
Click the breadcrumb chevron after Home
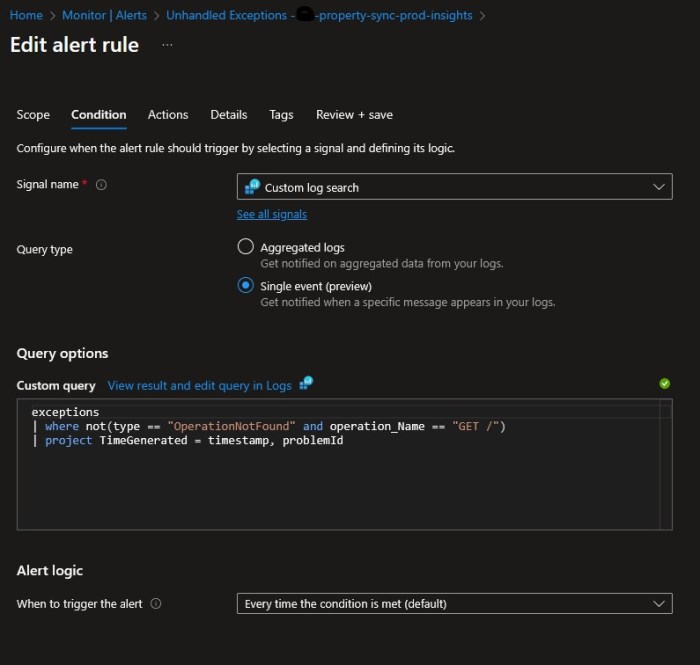52,16
